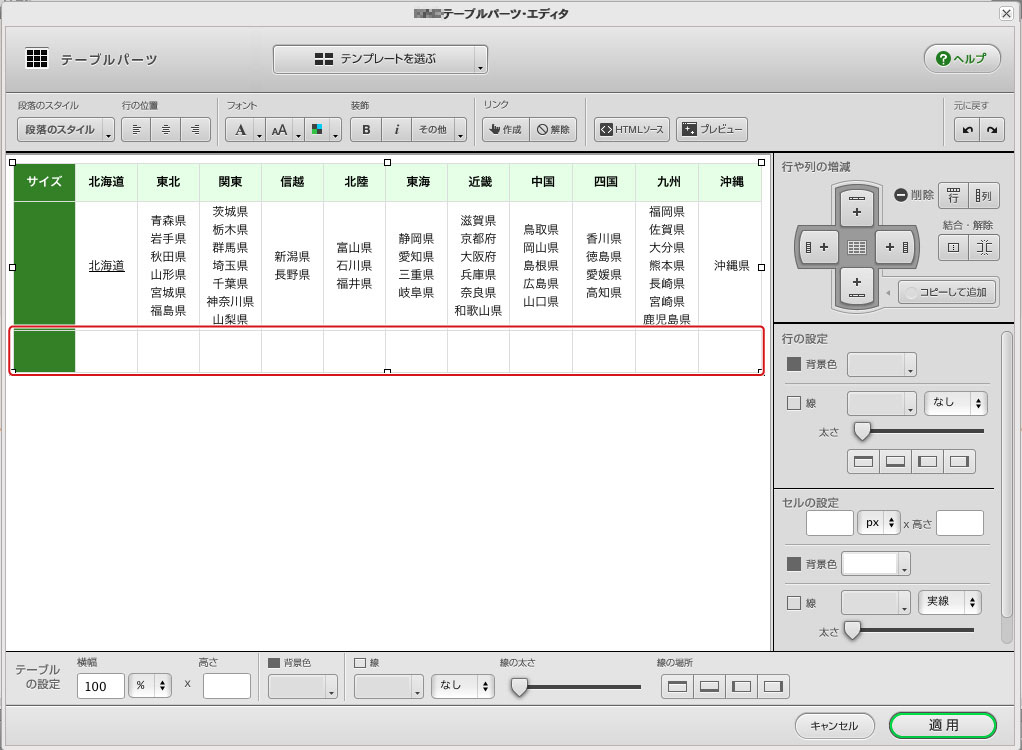Viewport: 1022px width, 750px height.
Task: Toggle the コピーして追加 option
Action: 948,292
